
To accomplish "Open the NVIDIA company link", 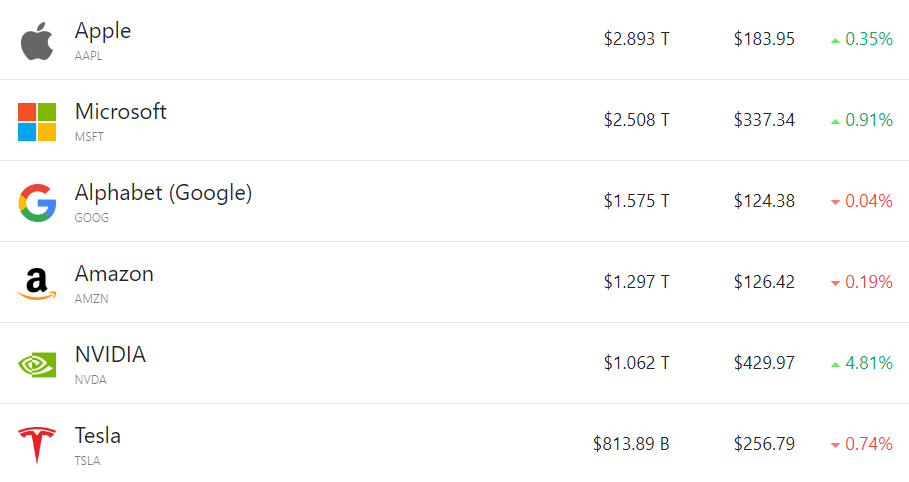I will 110,354.
